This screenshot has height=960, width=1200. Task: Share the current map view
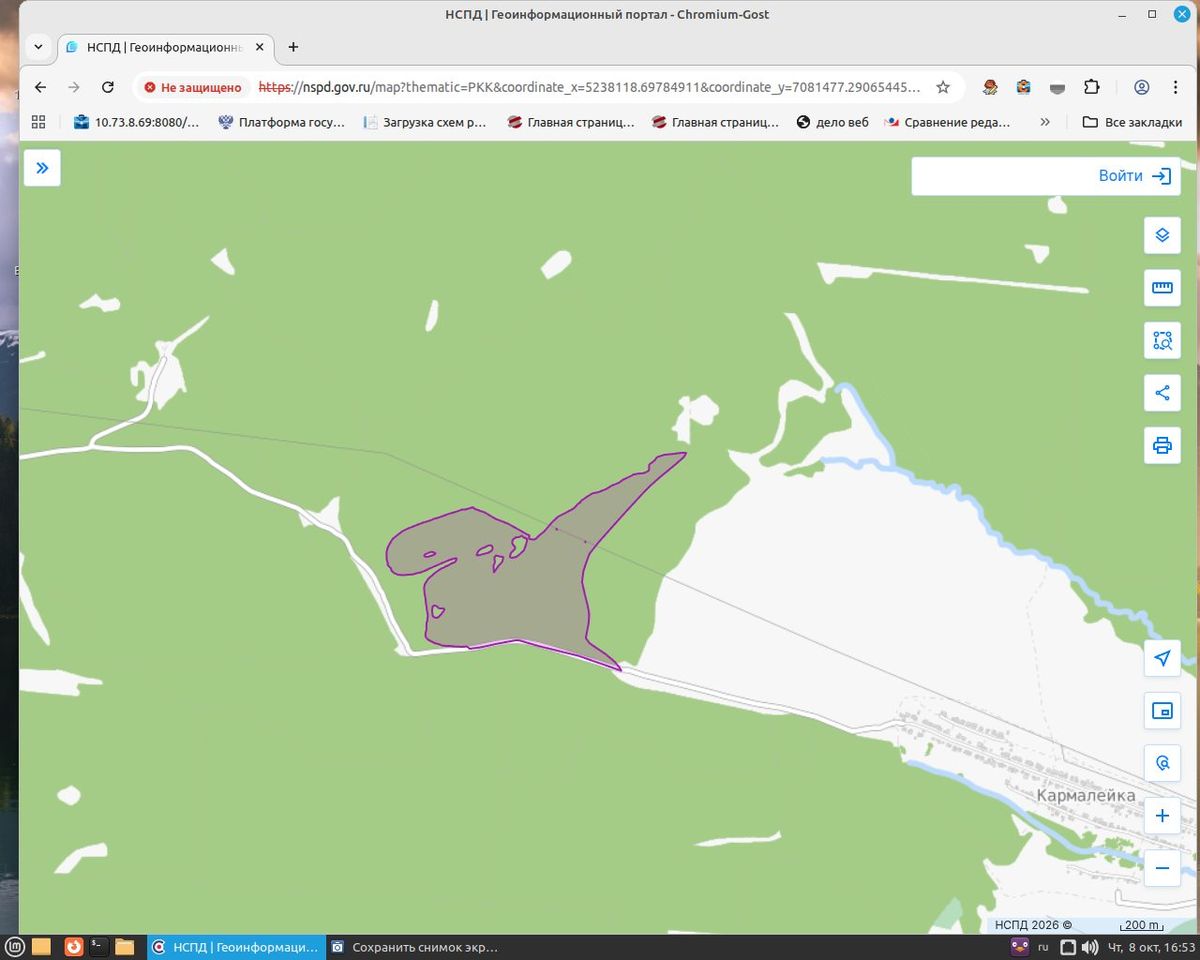coord(1162,393)
